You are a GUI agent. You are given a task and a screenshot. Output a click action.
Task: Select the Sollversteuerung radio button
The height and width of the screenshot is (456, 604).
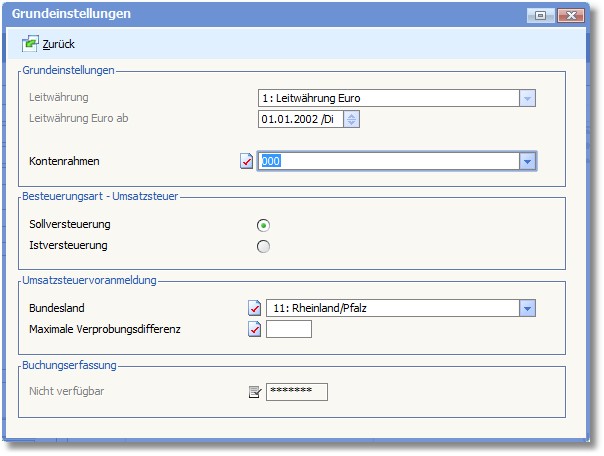click(x=263, y=224)
